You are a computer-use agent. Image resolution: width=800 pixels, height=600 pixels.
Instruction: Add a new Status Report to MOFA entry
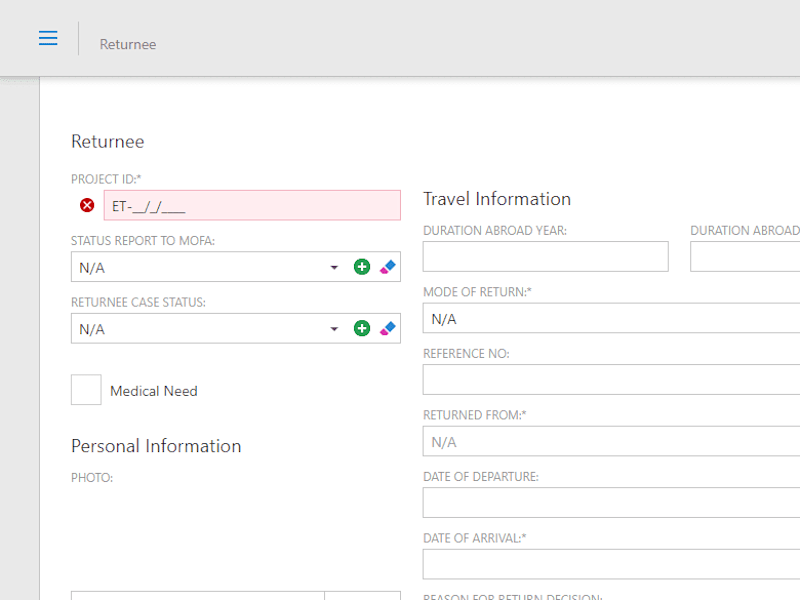(362, 266)
